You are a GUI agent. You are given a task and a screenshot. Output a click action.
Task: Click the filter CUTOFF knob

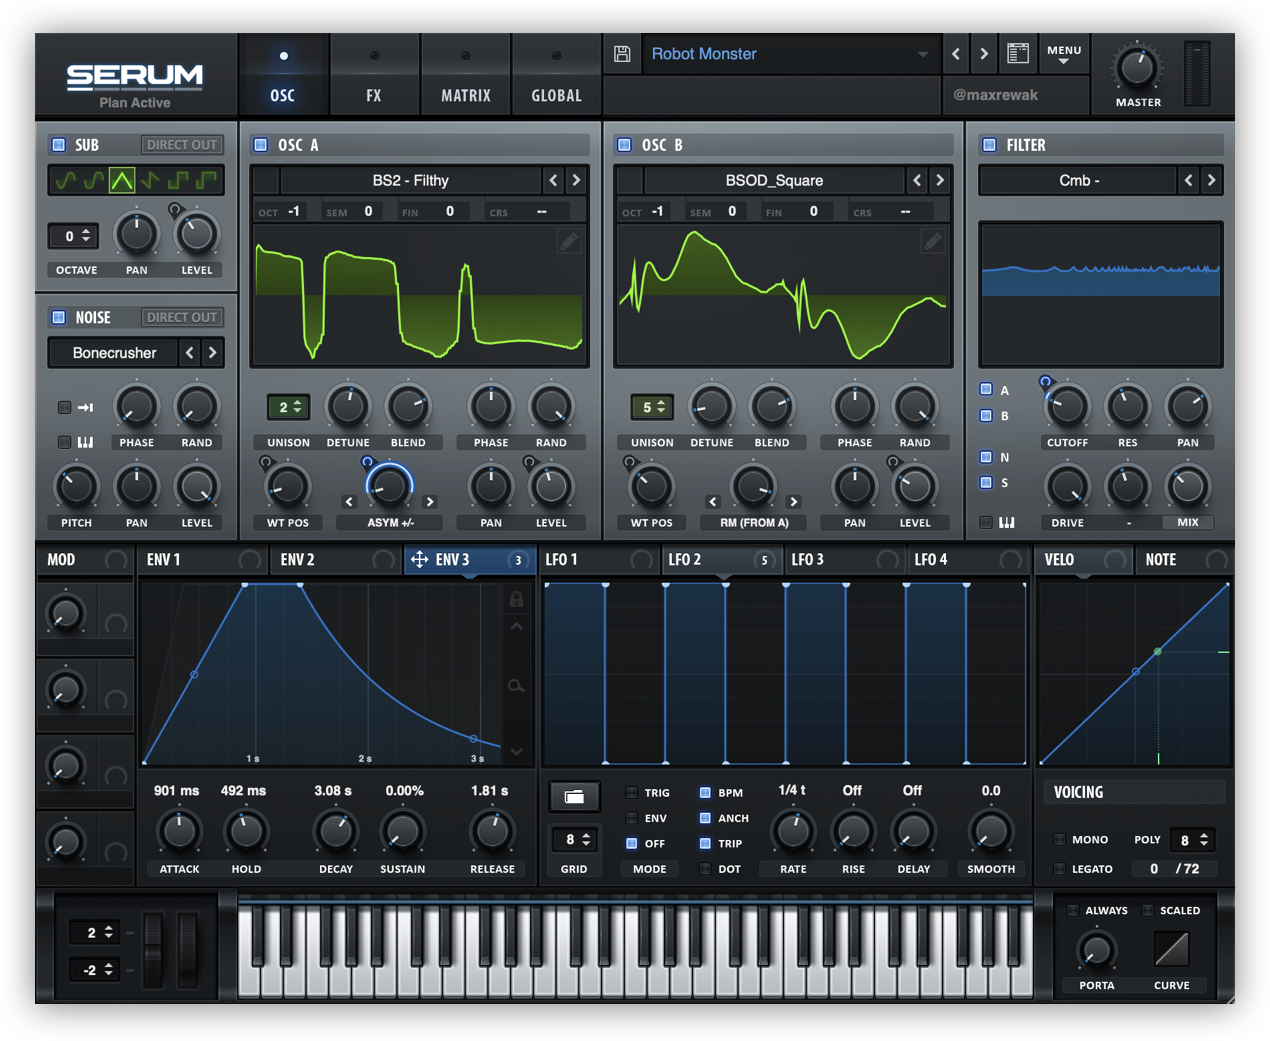point(1067,406)
